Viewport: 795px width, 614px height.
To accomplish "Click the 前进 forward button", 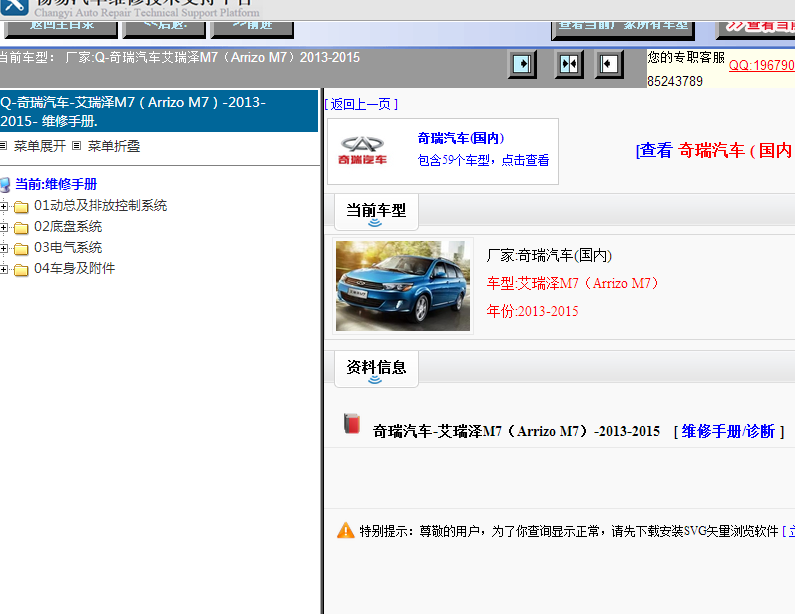I will (252, 28).
